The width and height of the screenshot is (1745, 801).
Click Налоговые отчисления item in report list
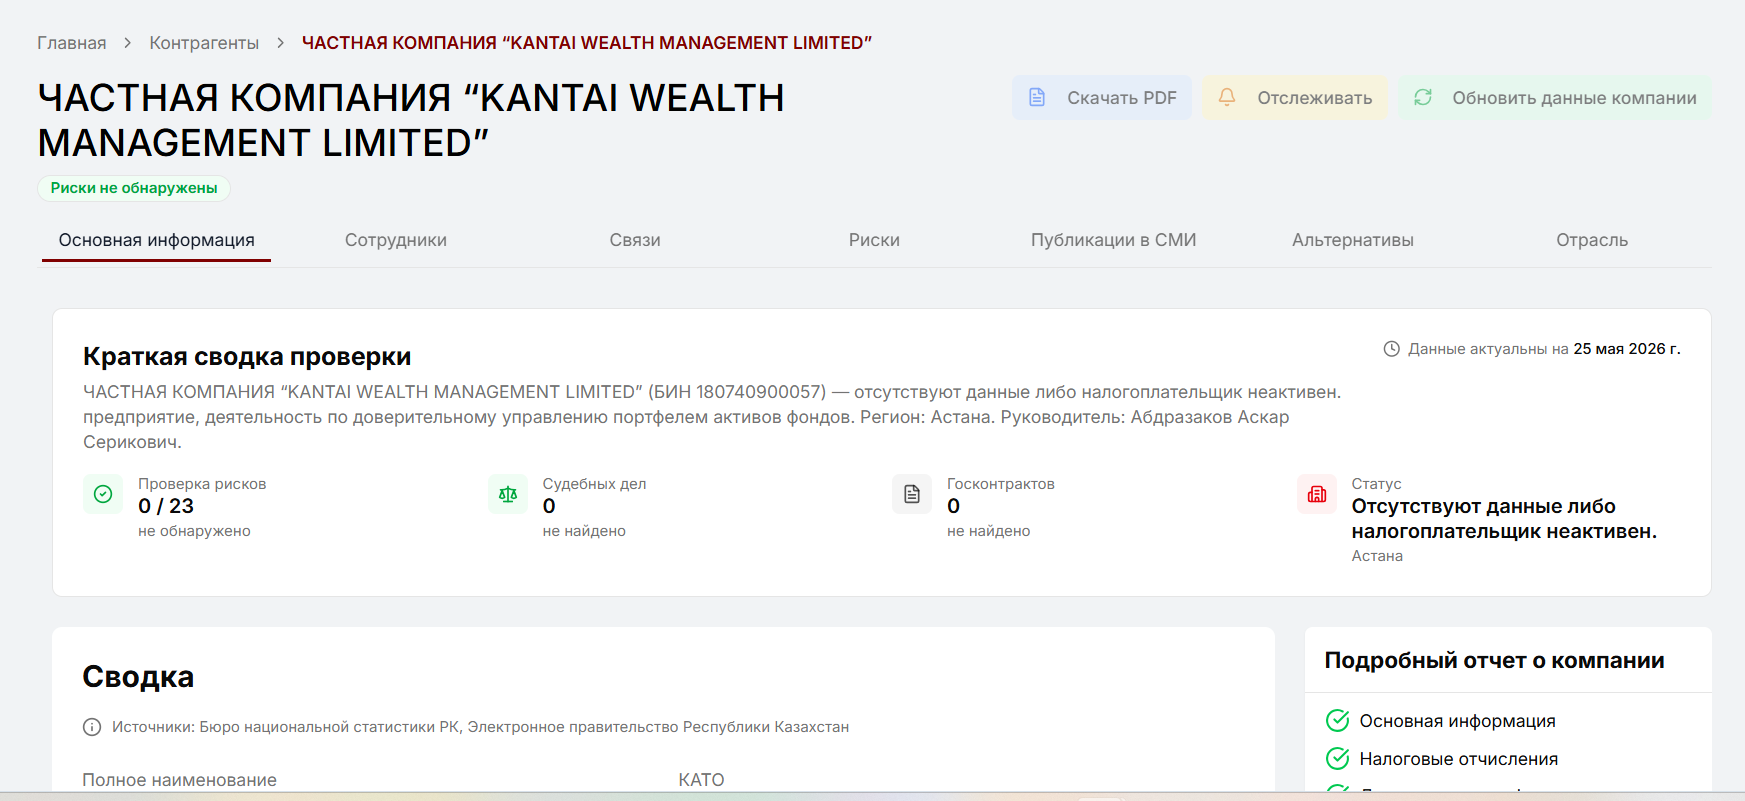click(x=1458, y=759)
